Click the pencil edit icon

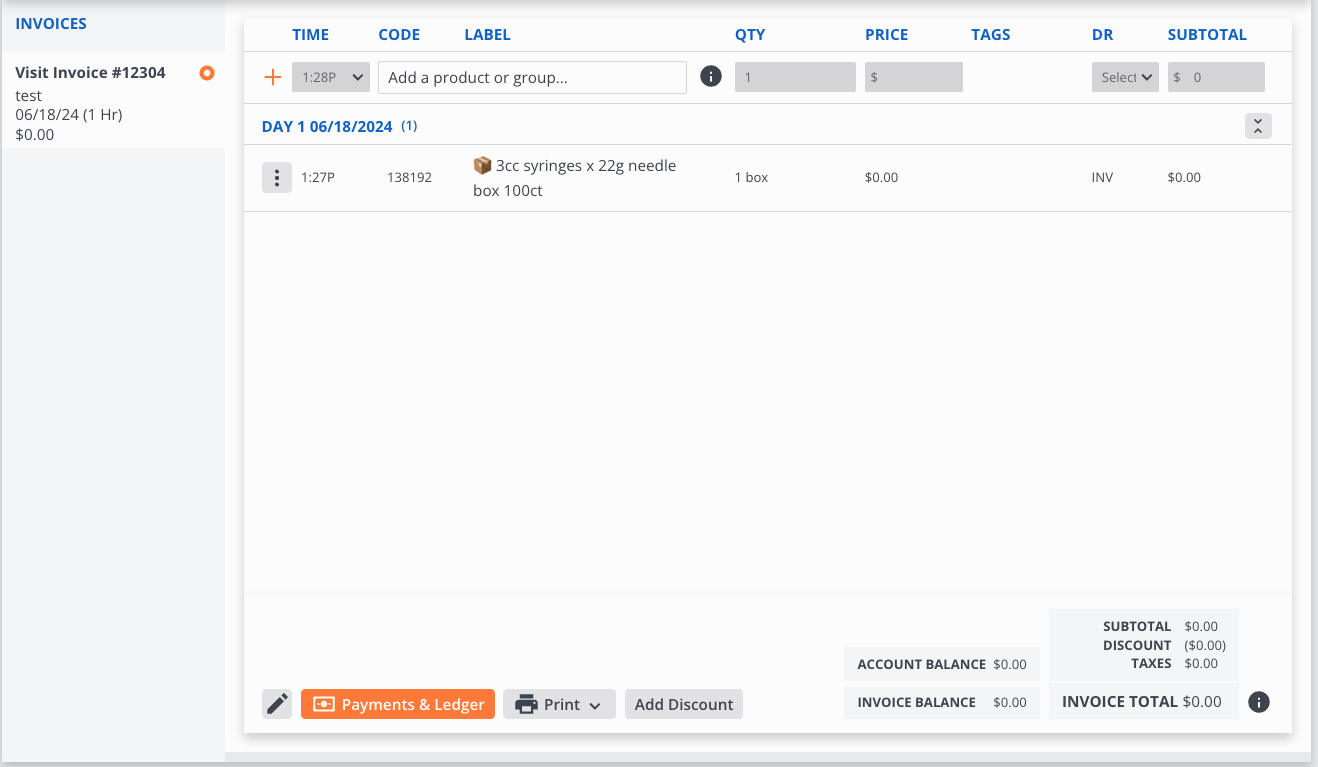(277, 704)
